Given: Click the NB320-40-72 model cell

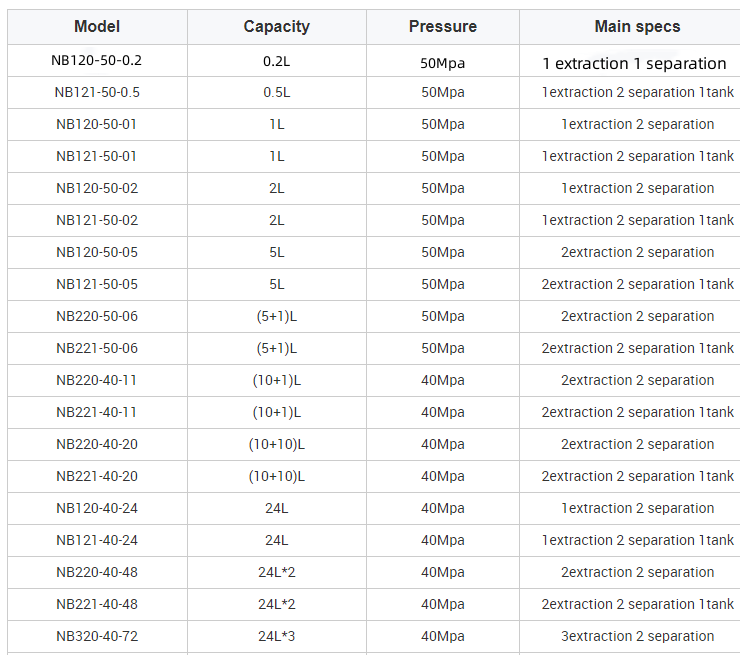Looking at the screenshot, I should (97, 636).
